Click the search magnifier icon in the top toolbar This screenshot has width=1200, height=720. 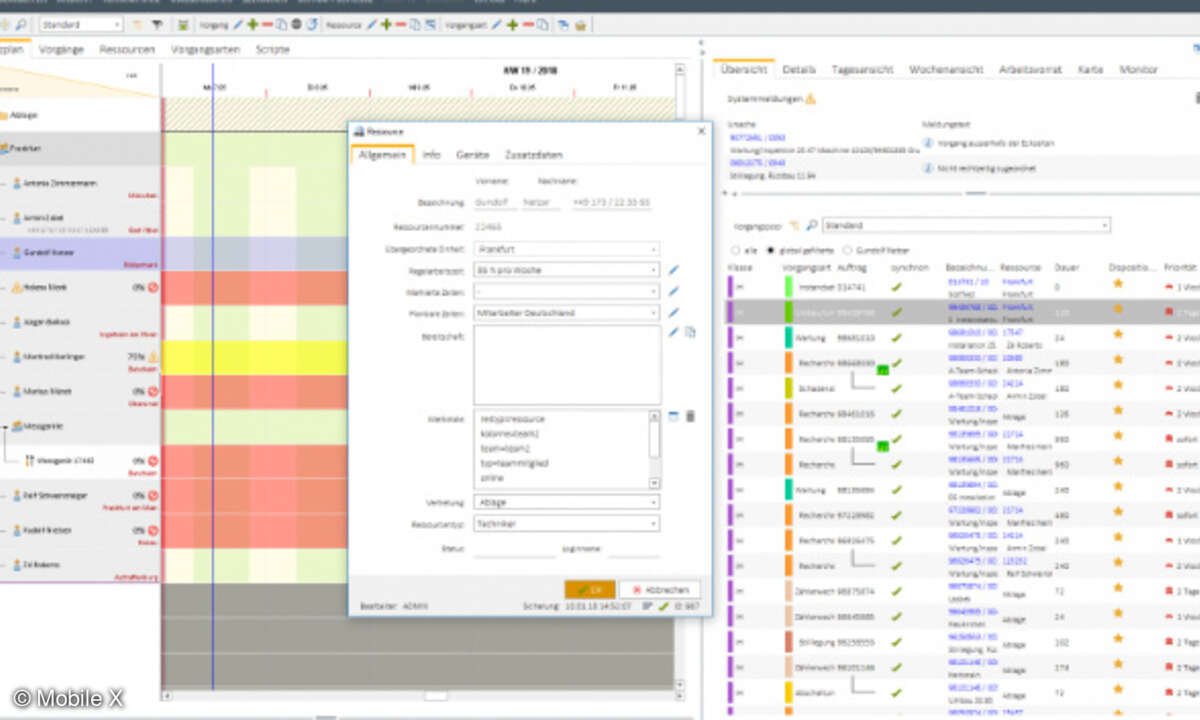point(22,24)
